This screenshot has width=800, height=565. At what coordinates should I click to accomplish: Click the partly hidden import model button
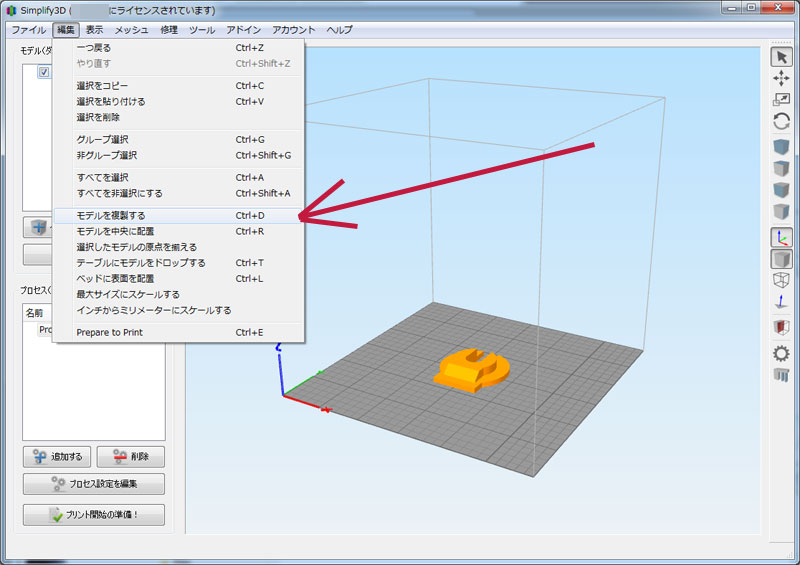click(38, 228)
